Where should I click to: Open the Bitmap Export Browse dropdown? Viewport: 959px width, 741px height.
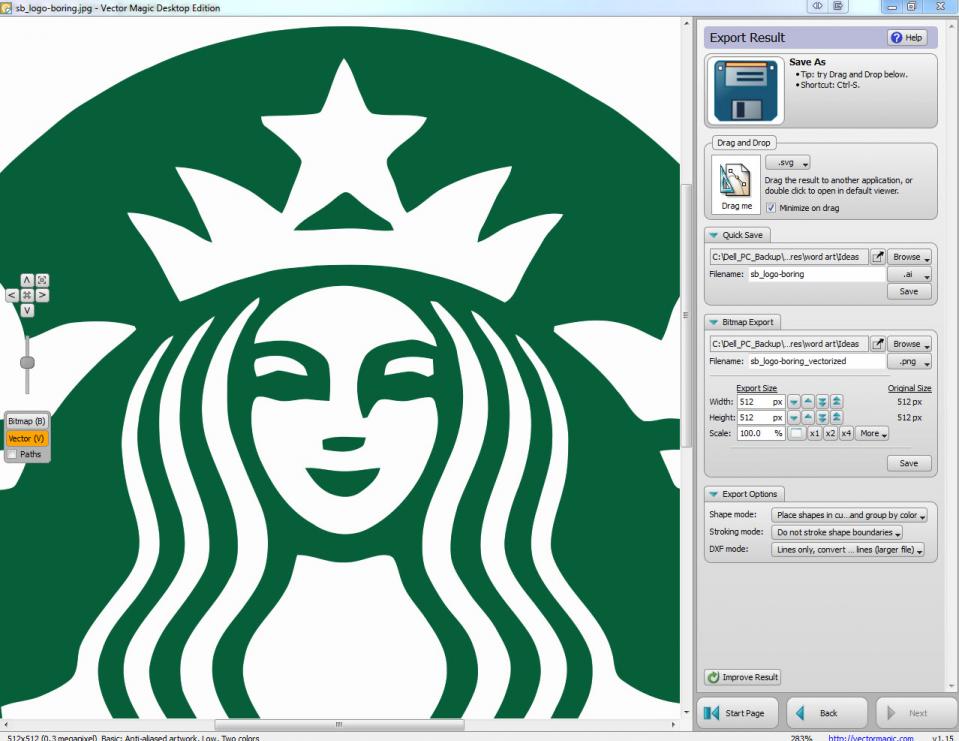tap(909, 344)
